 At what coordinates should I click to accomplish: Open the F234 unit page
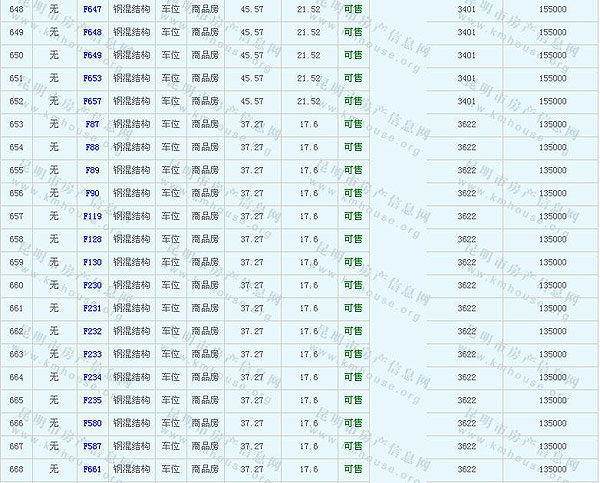point(92,377)
